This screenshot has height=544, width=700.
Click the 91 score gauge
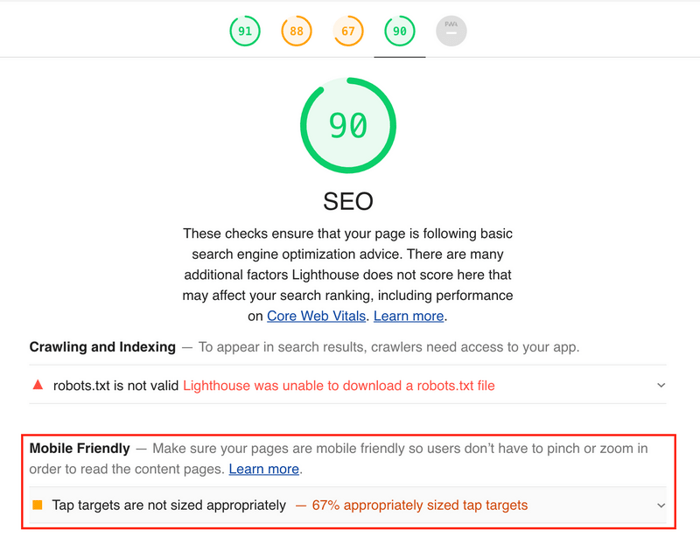(x=244, y=31)
